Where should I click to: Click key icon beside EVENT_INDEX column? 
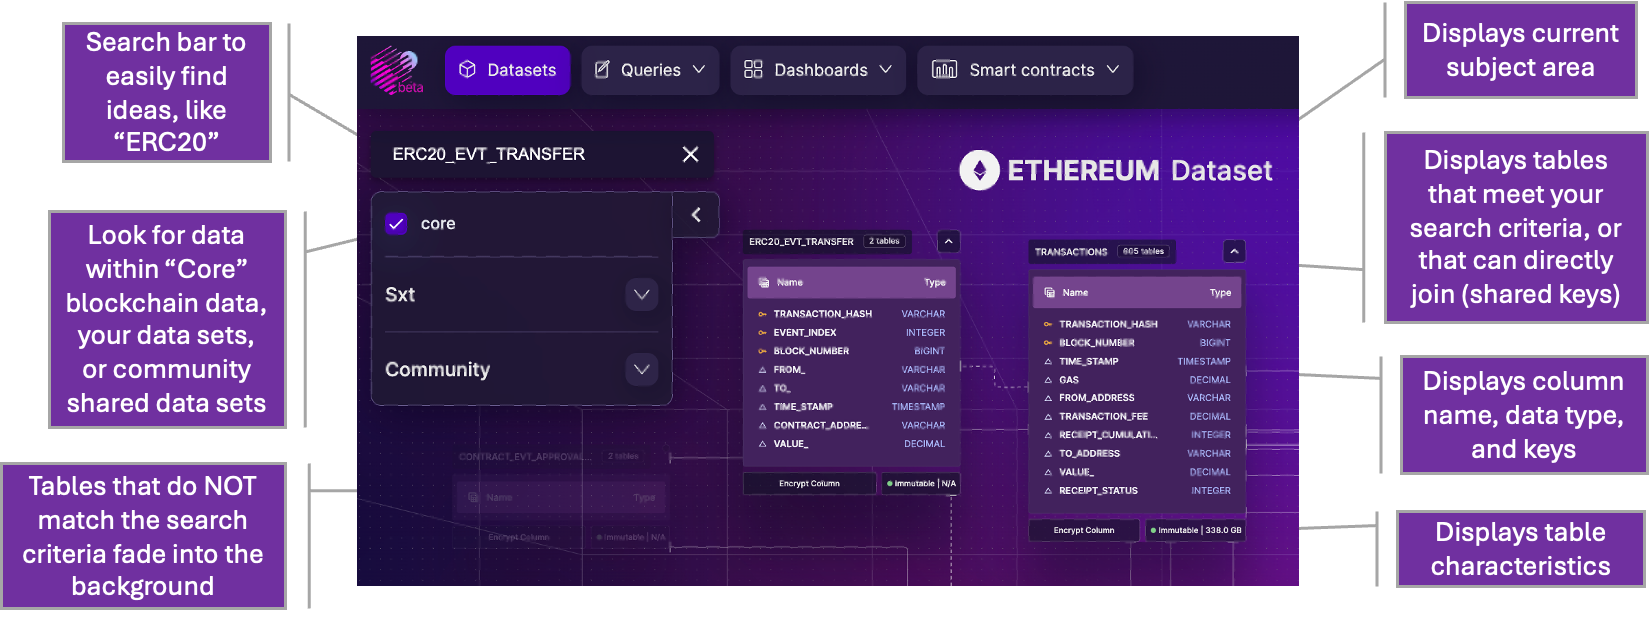coord(762,333)
